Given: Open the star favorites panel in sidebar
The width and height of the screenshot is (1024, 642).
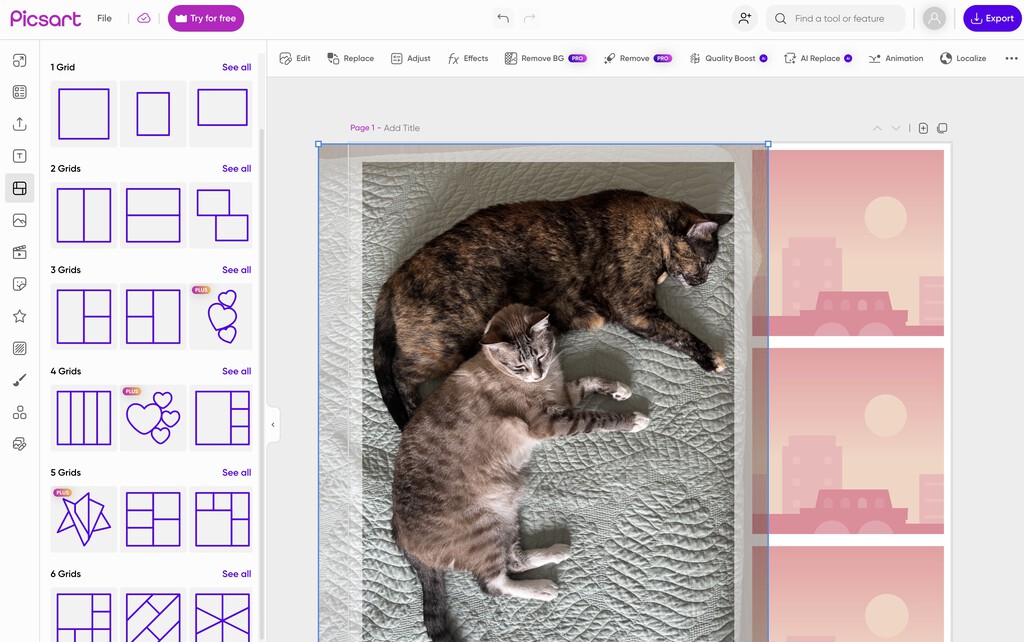Looking at the screenshot, I should click(x=19, y=316).
